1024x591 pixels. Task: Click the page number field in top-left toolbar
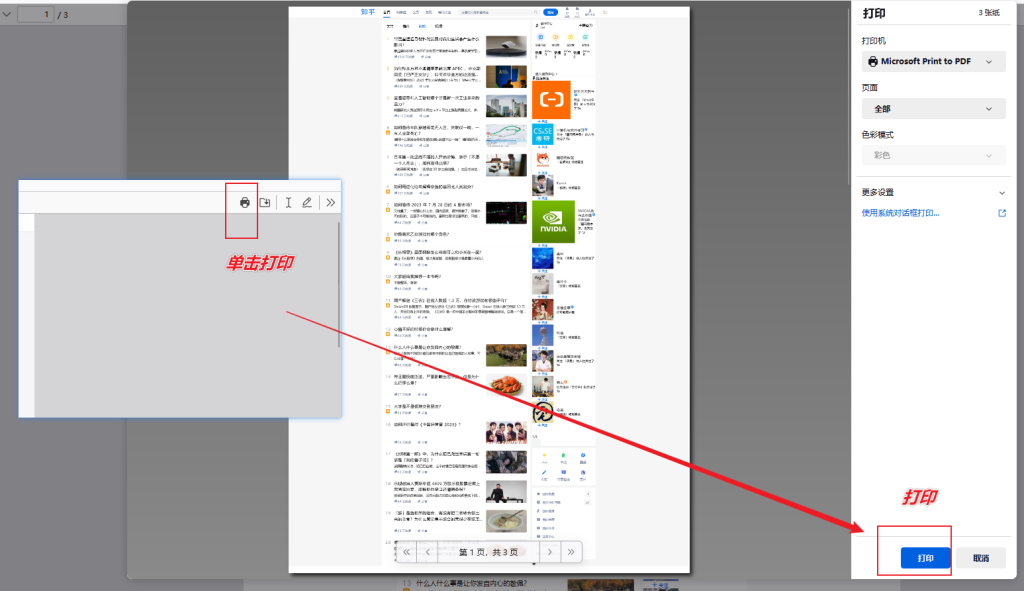point(34,14)
